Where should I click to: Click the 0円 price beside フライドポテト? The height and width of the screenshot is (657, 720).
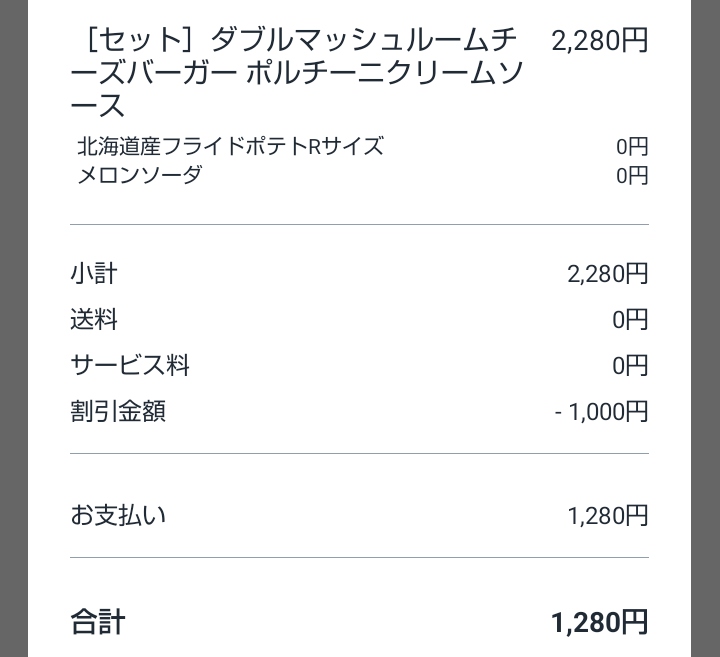click(x=632, y=147)
